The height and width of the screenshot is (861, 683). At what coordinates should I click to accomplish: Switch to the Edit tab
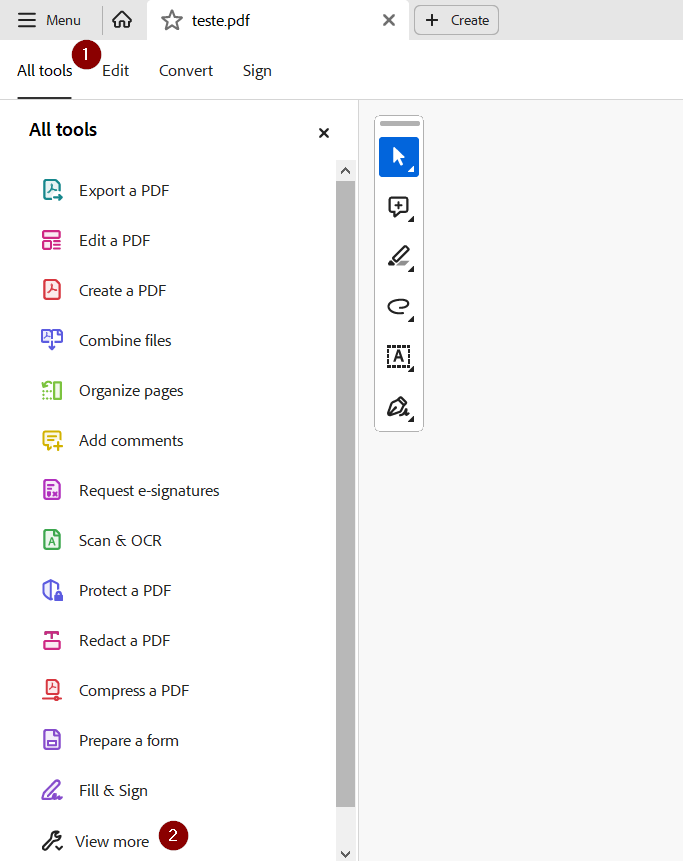pos(115,71)
